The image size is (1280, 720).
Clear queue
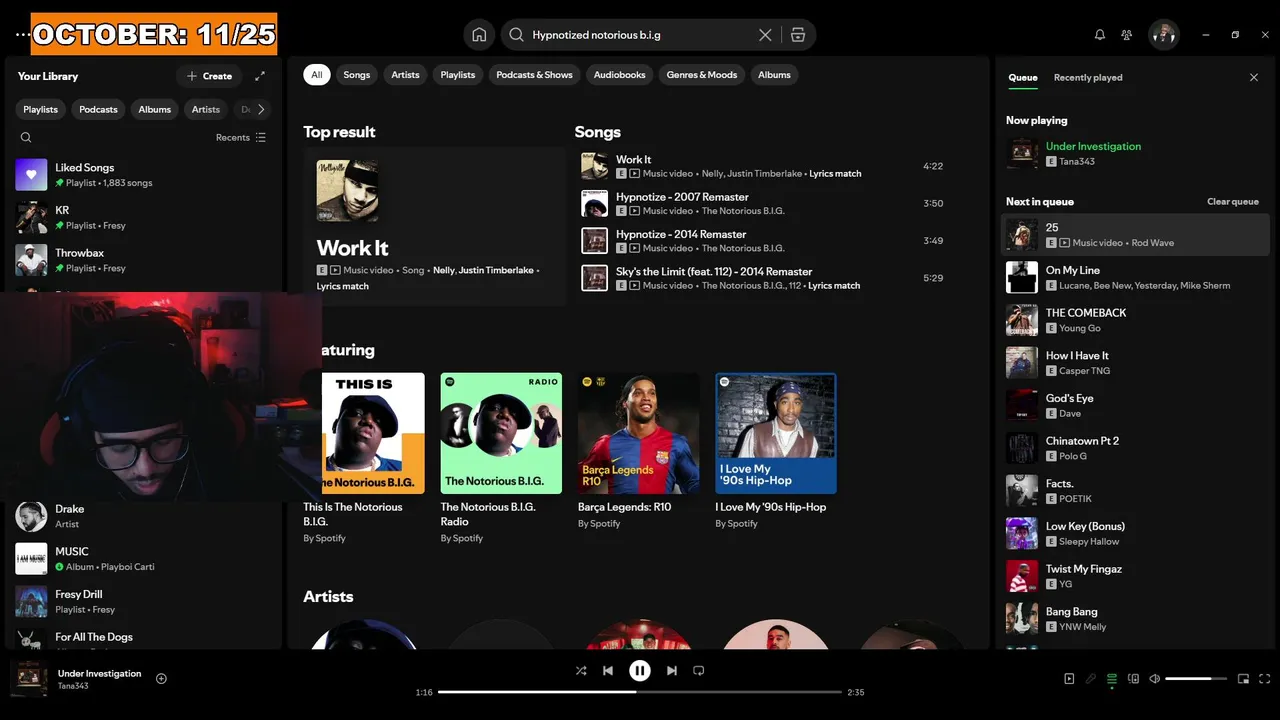(x=1233, y=202)
